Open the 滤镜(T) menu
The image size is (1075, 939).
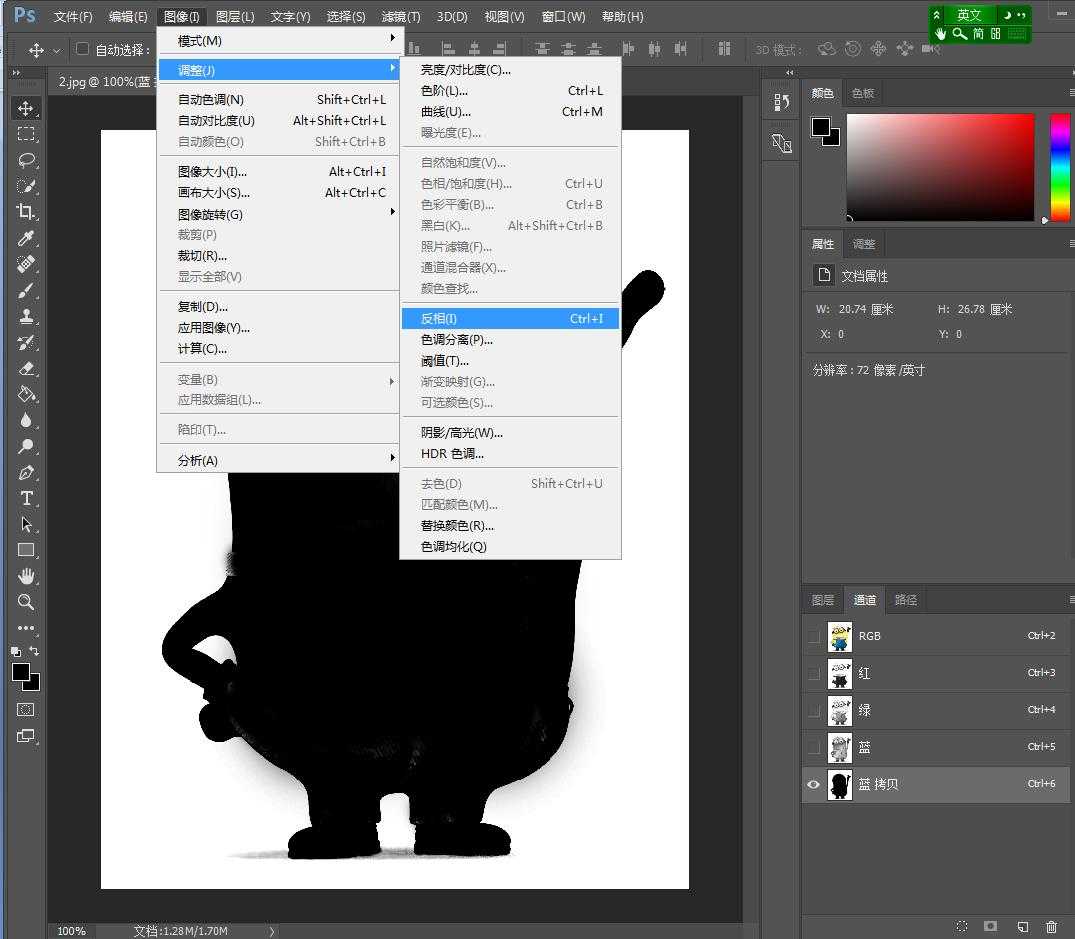coord(401,16)
